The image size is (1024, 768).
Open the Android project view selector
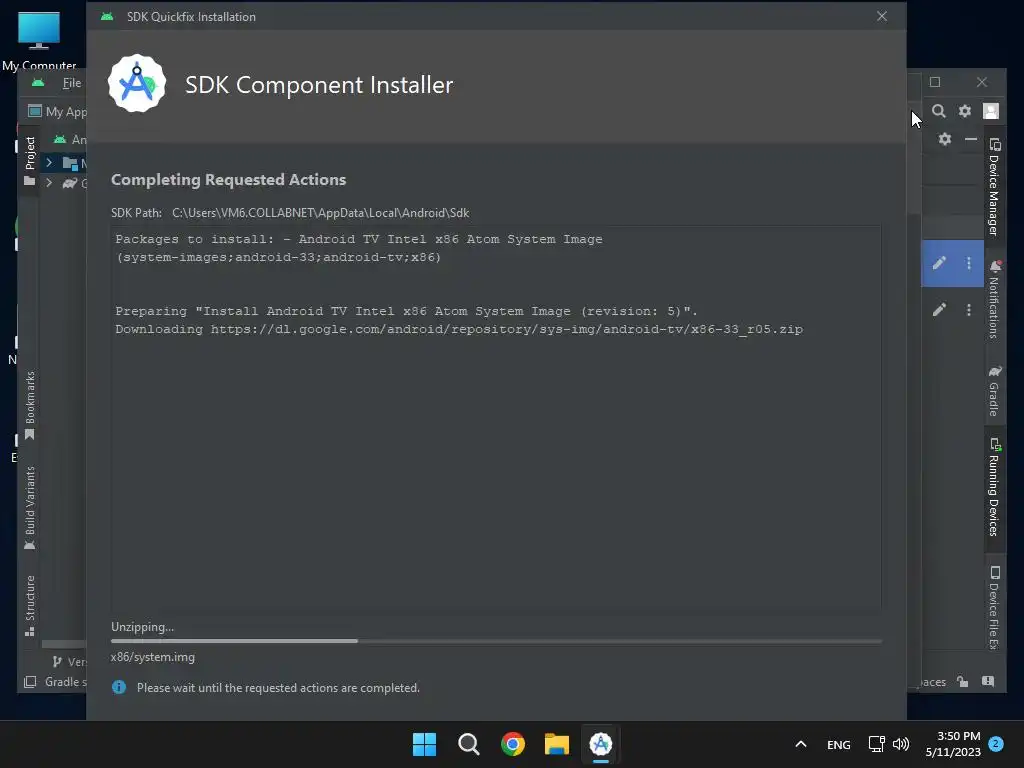click(x=70, y=139)
